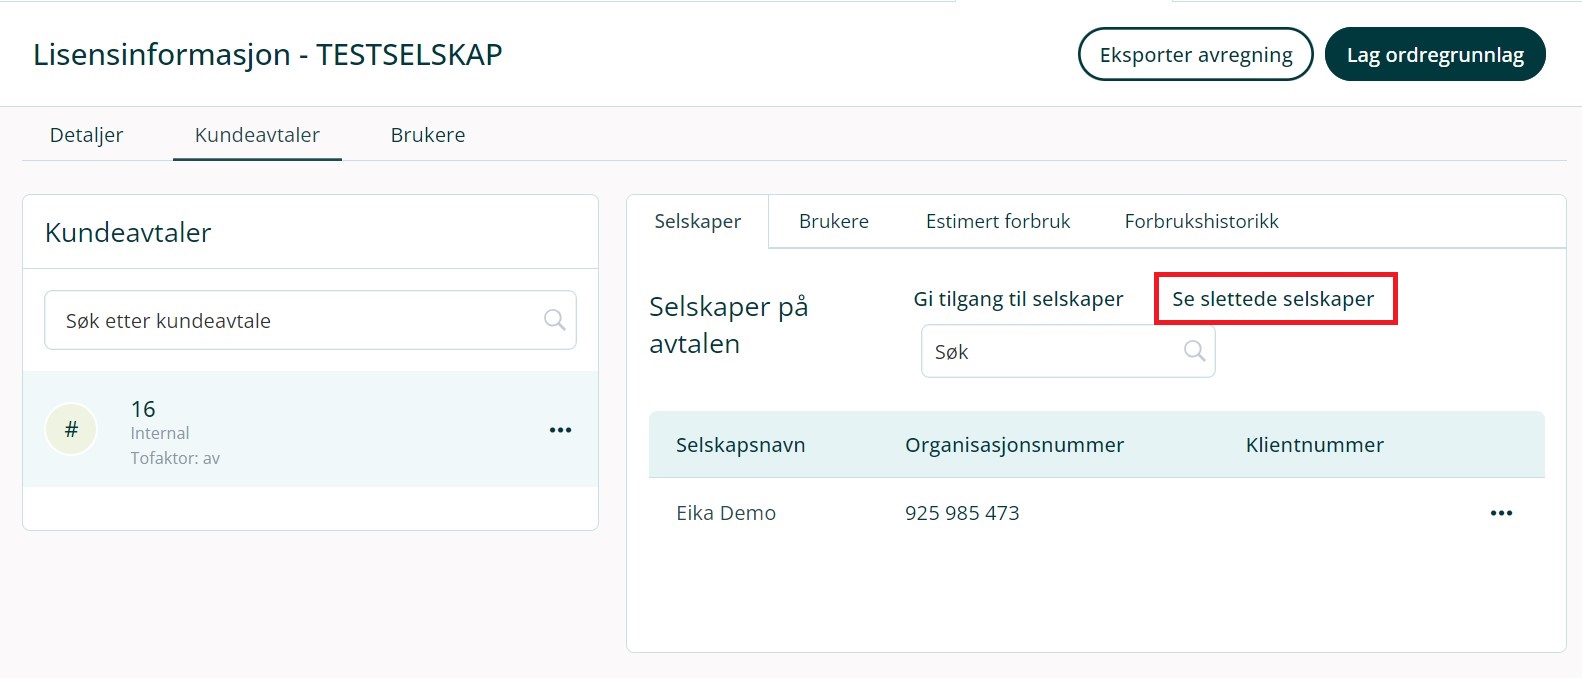Open the Brukere sub-tab in agreement panel
The height and width of the screenshot is (678, 1582).
pos(833,221)
